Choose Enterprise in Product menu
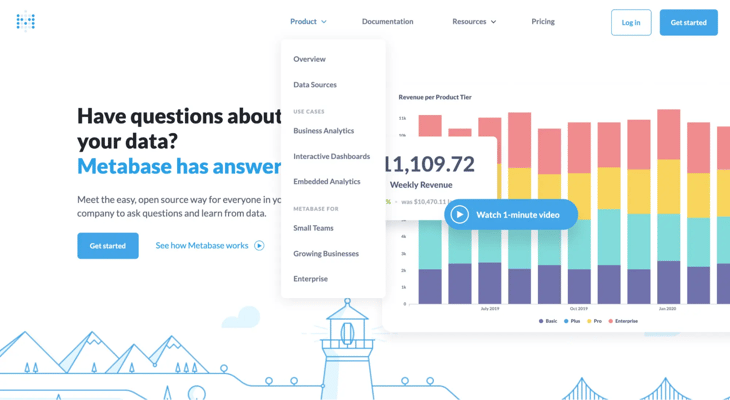This screenshot has width=730, height=400. pos(310,279)
